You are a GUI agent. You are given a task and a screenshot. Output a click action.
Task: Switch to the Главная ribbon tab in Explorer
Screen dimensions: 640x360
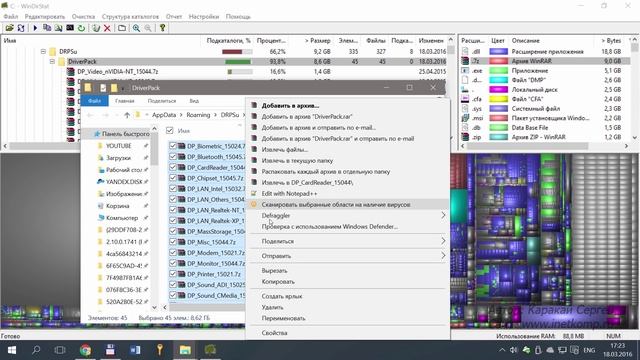tap(124, 101)
